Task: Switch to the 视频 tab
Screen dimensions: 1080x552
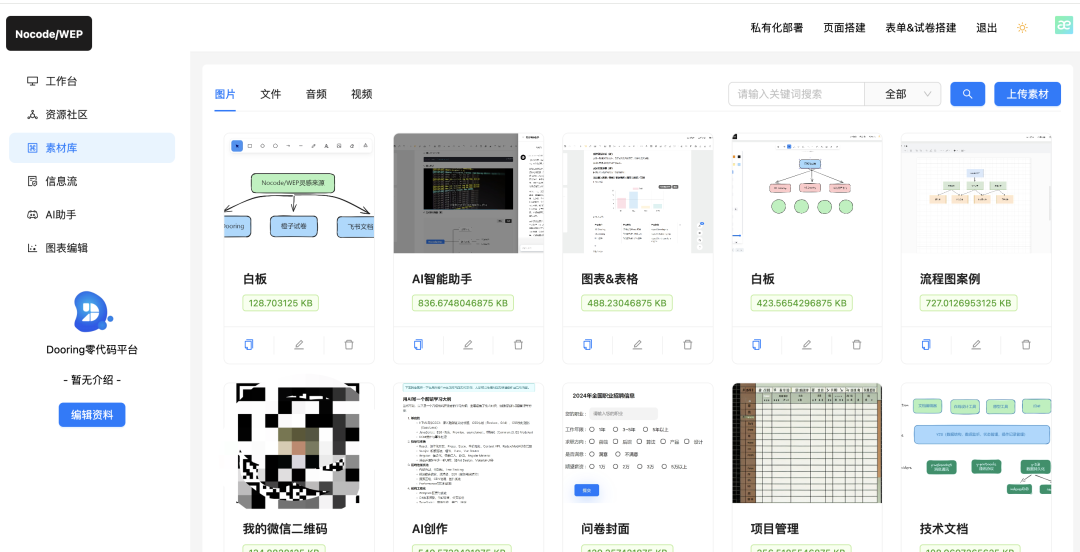Action: click(x=362, y=94)
